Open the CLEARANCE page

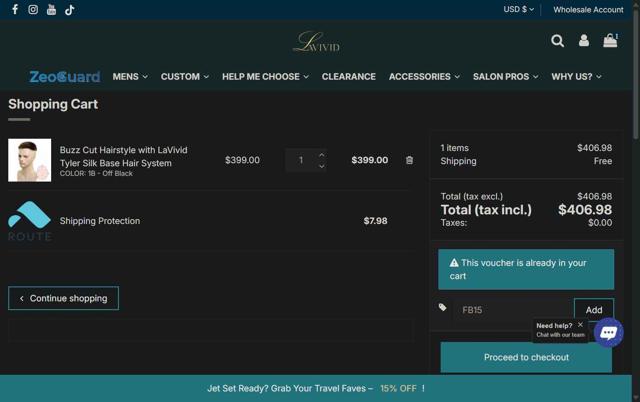coord(349,77)
